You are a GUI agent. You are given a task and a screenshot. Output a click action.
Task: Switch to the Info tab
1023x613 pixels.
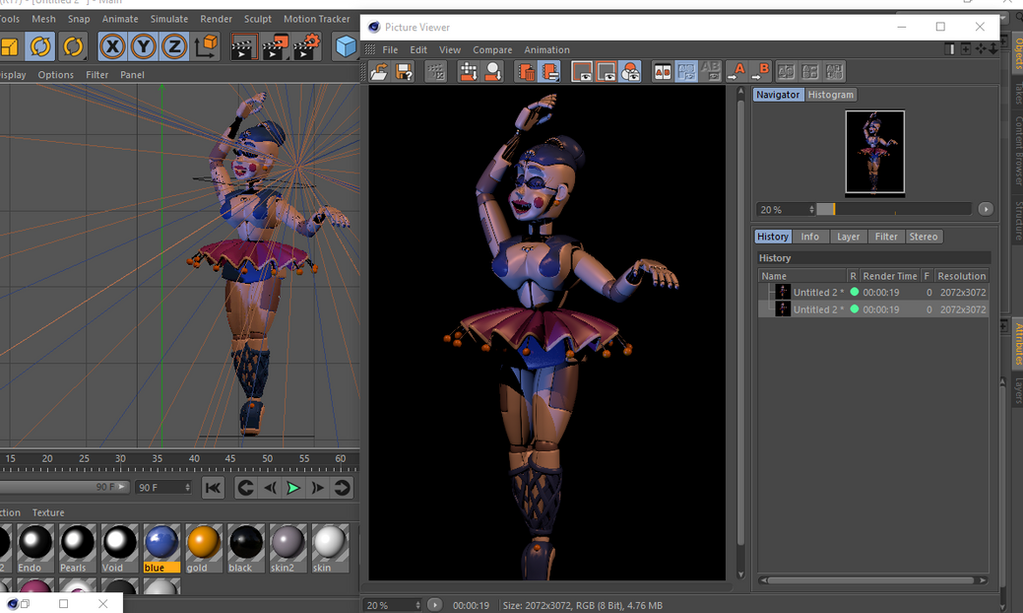tap(810, 237)
